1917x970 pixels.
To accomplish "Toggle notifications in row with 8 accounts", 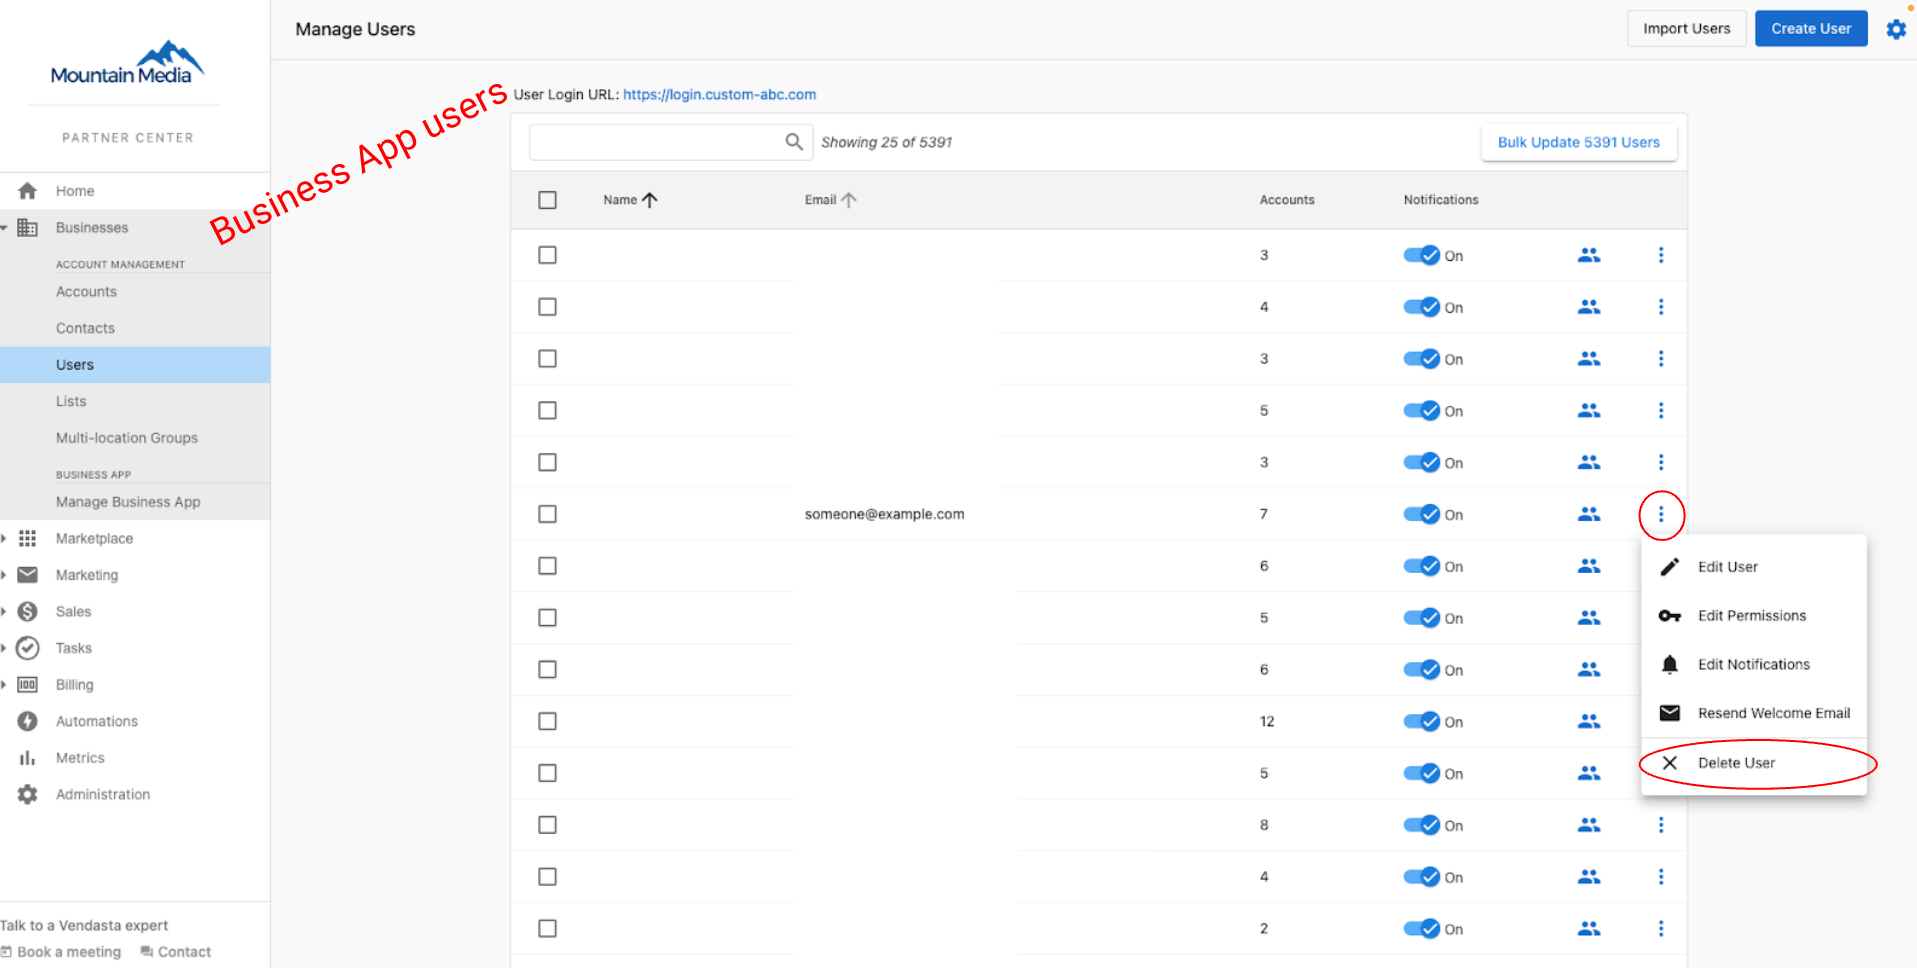I will point(1421,825).
